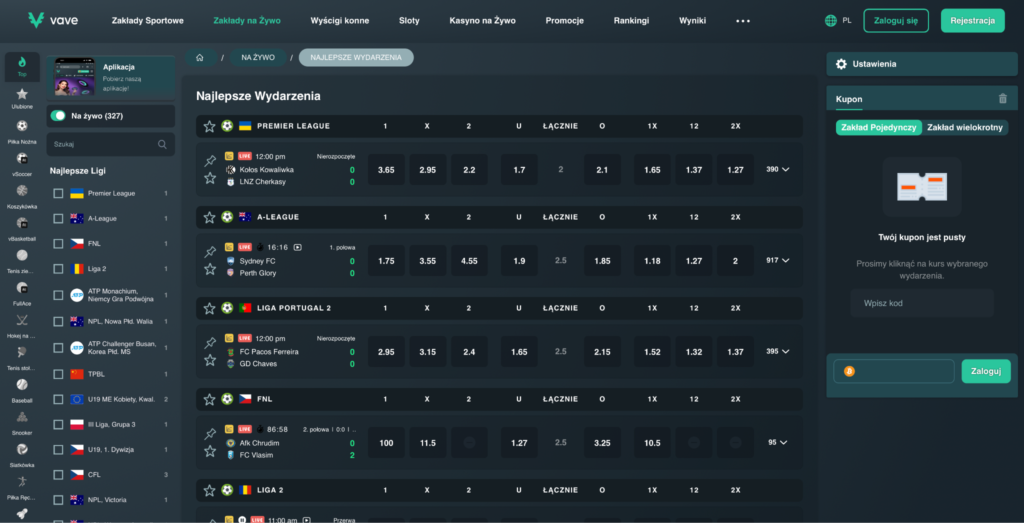Open Promocje menu

pyautogui.click(x=564, y=20)
